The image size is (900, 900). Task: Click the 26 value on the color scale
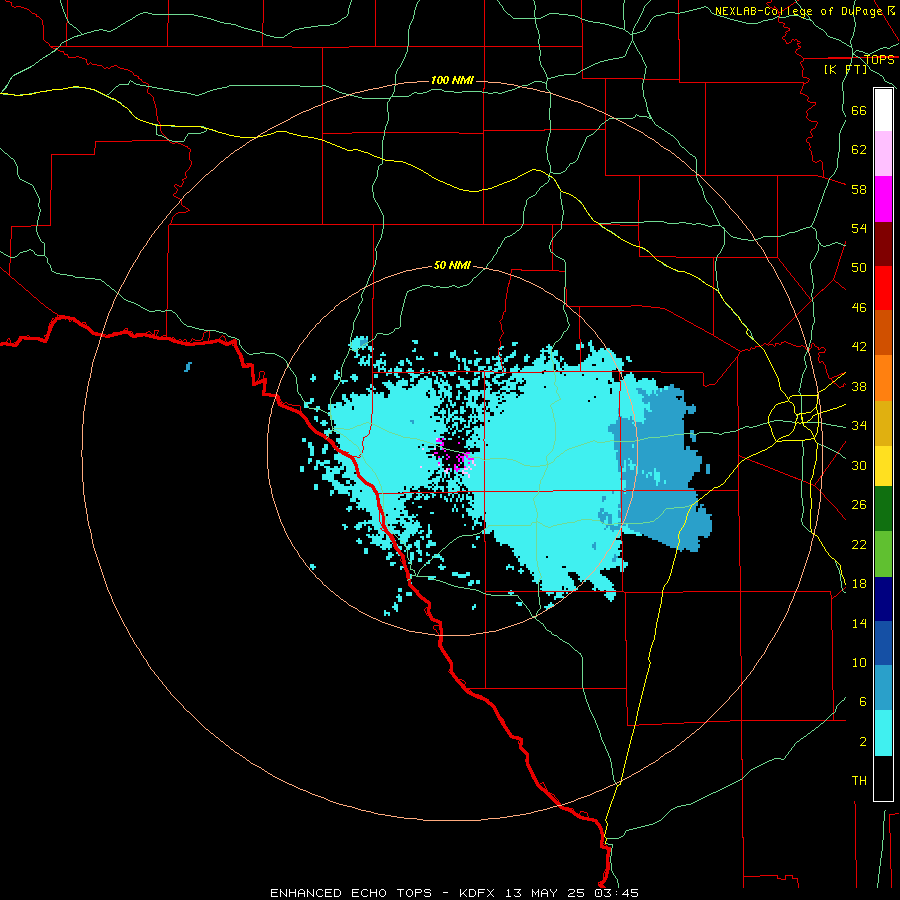point(859,505)
